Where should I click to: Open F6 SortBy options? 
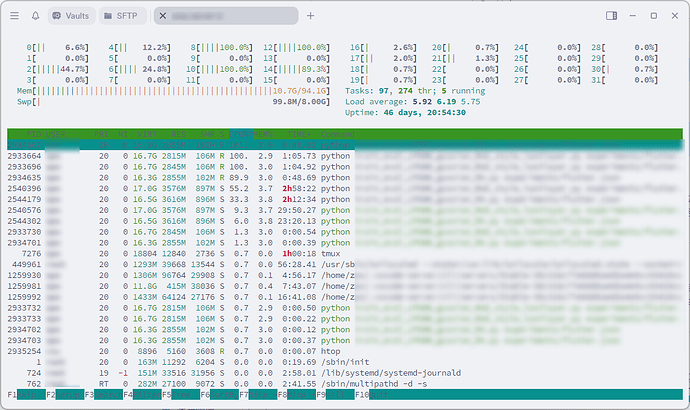click(220, 395)
